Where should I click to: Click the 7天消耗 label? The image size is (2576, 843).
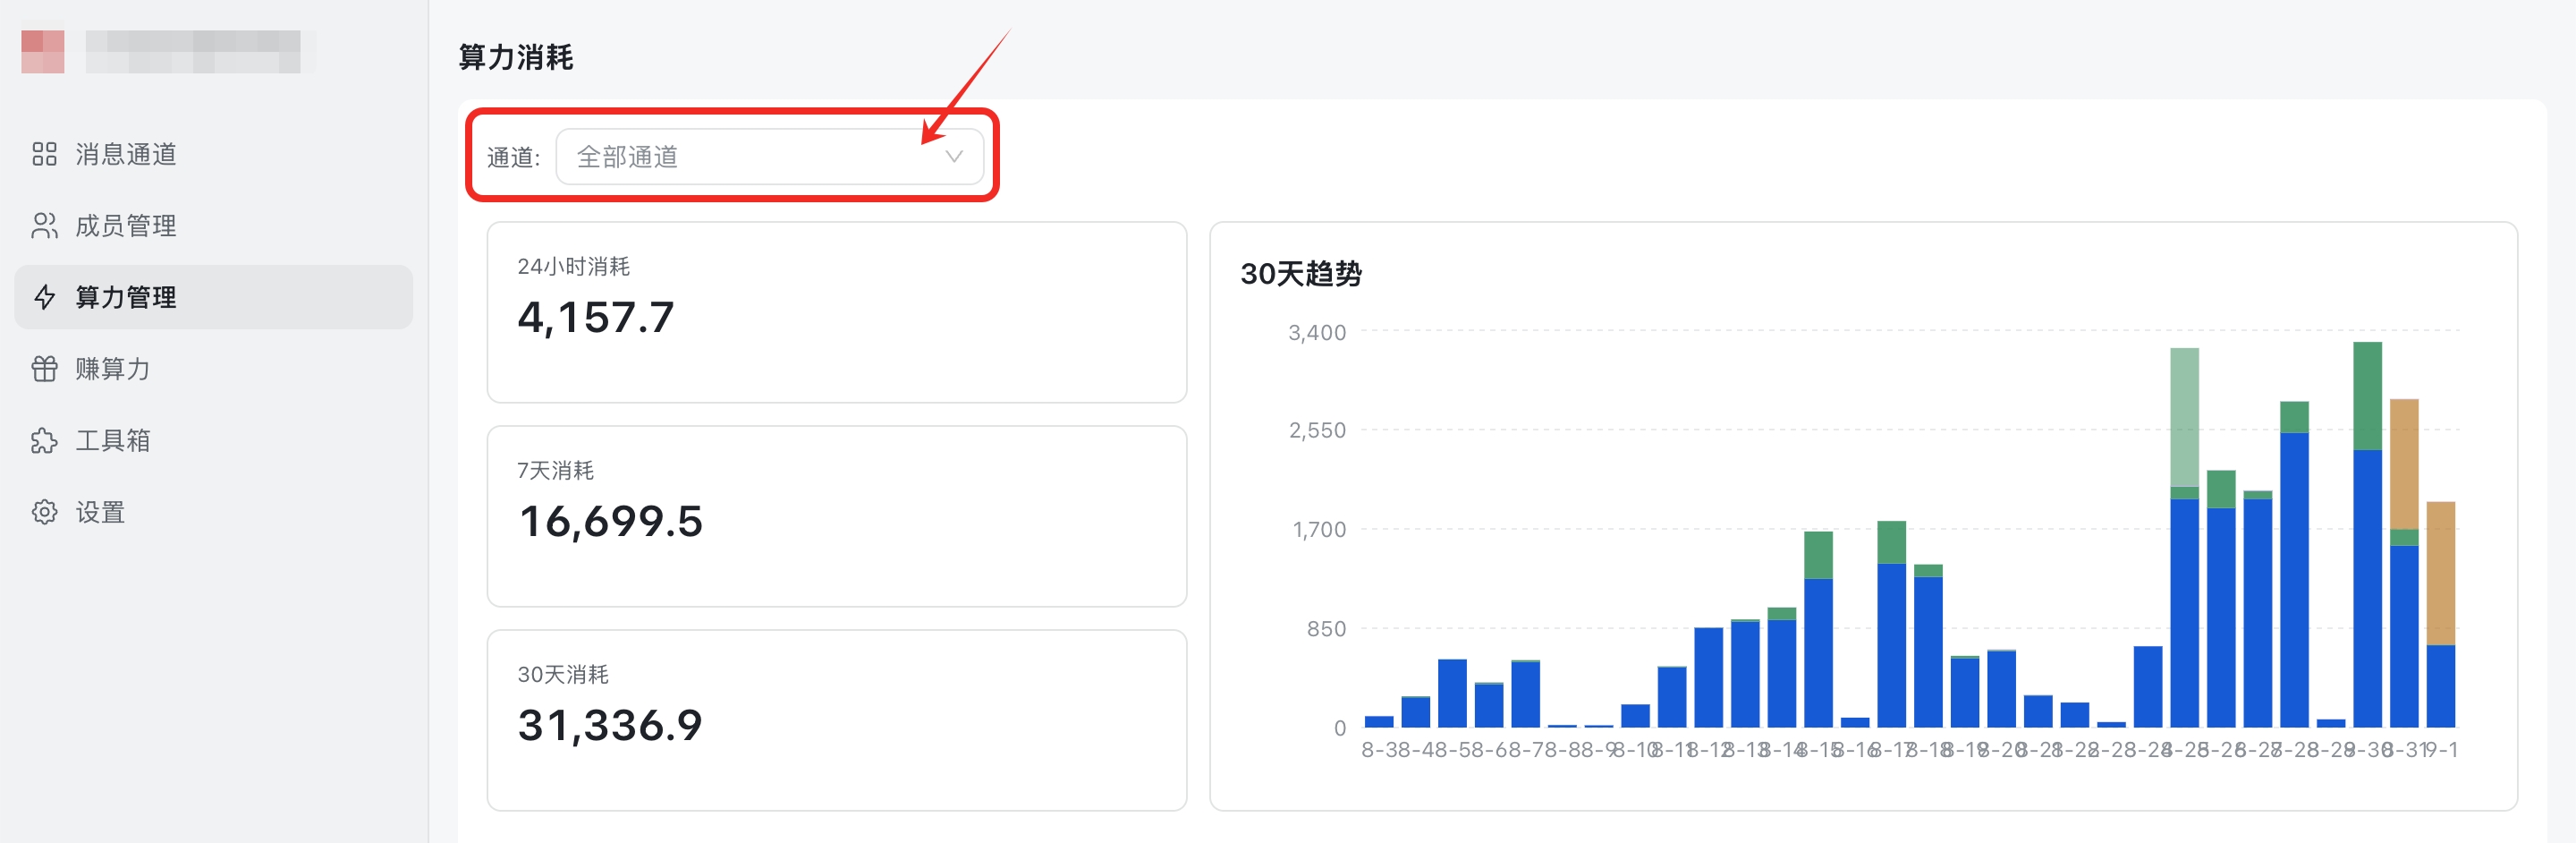tap(555, 471)
